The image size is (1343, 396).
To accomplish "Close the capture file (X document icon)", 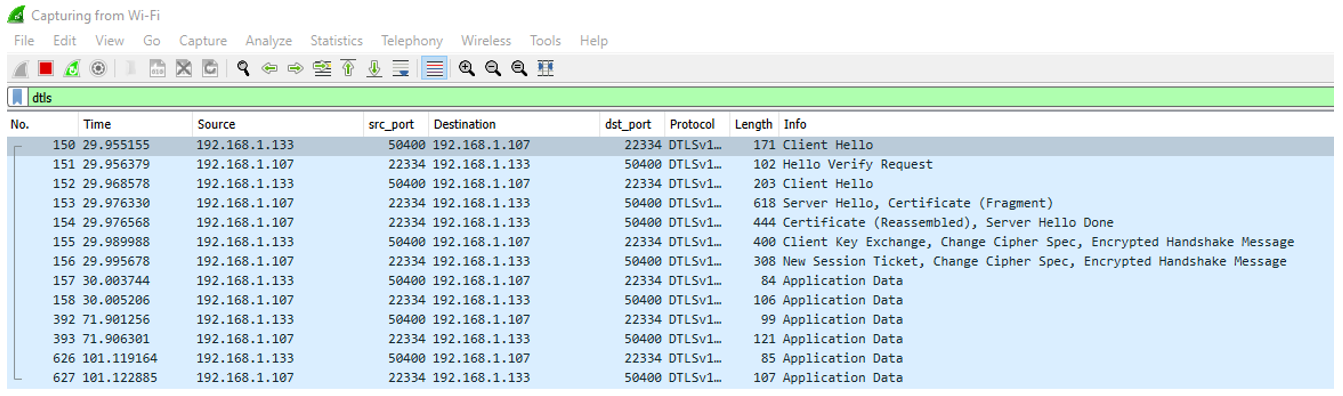I will click(184, 68).
